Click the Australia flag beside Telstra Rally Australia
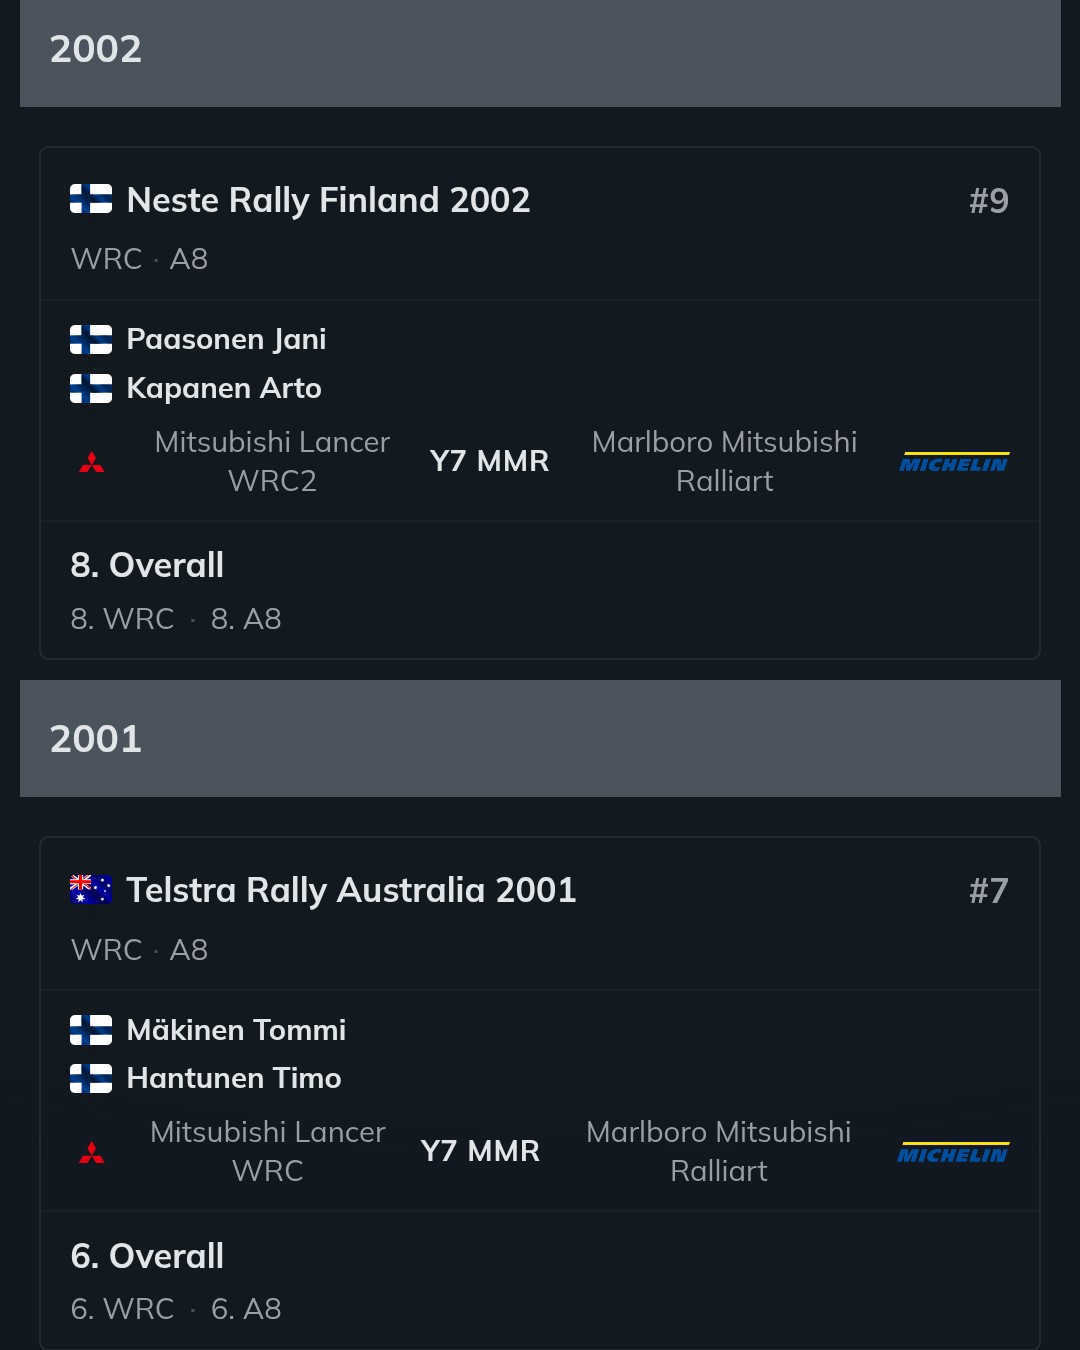Image resolution: width=1080 pixels, height=1350 pixels. click(x=91, y=889)
